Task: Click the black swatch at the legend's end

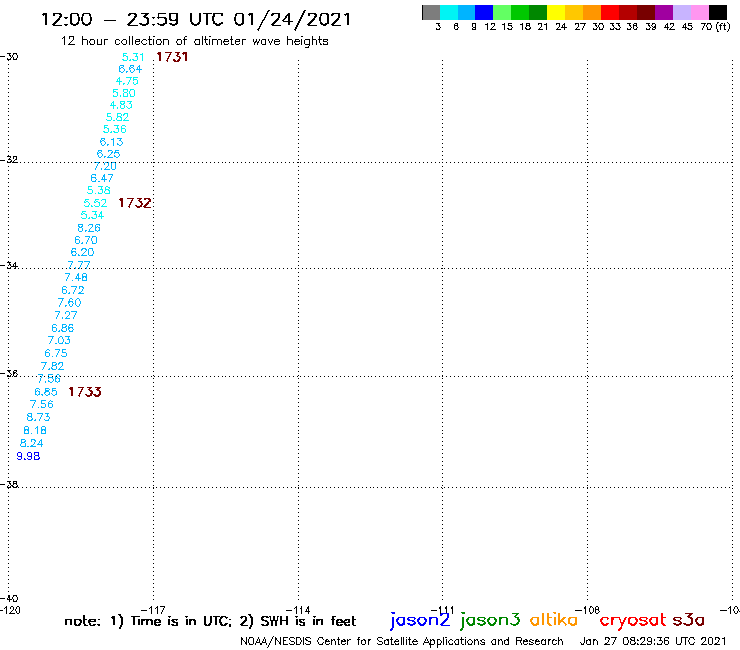Action: coord(718,12)
